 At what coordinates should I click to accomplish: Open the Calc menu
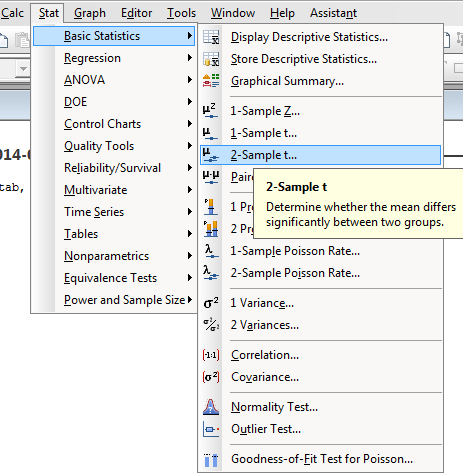[12, 13]
